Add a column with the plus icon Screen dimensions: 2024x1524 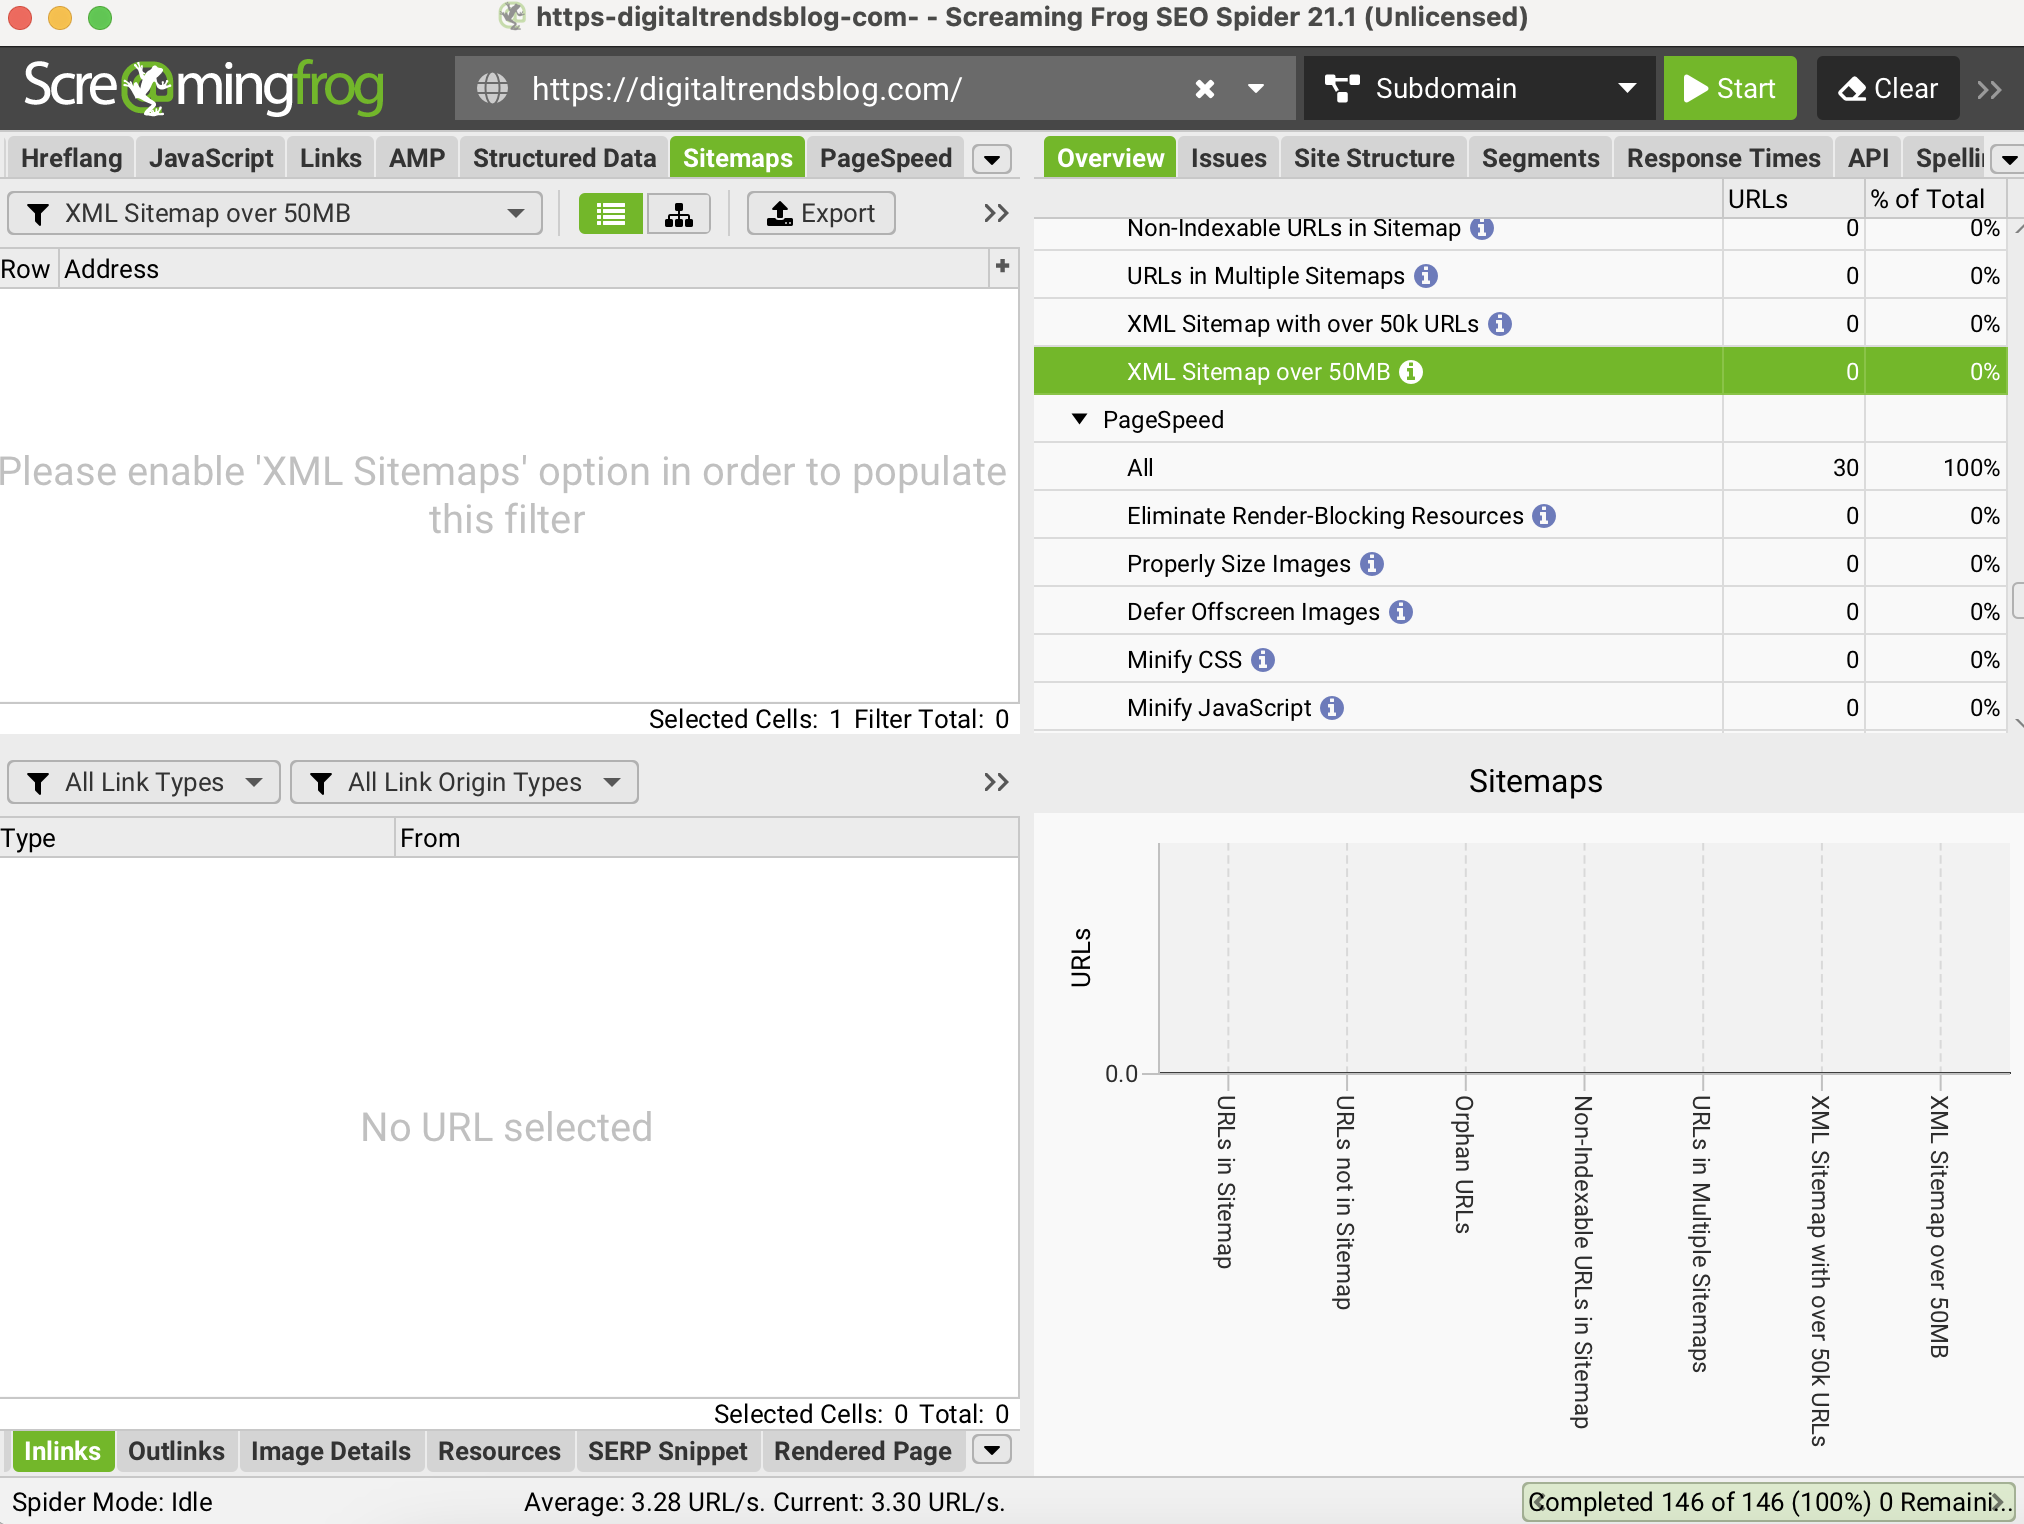[1003, 267]
